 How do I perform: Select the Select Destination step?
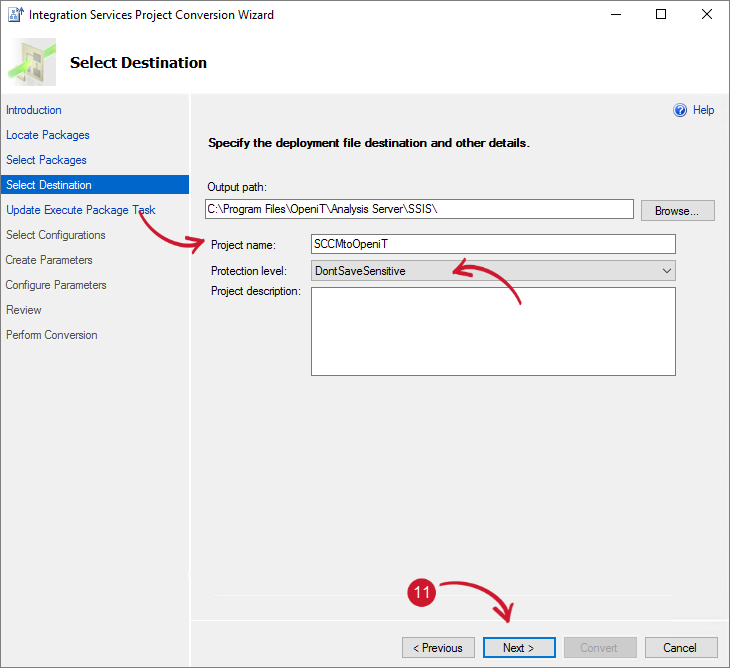pyautogui.click(x=95, y=185)
